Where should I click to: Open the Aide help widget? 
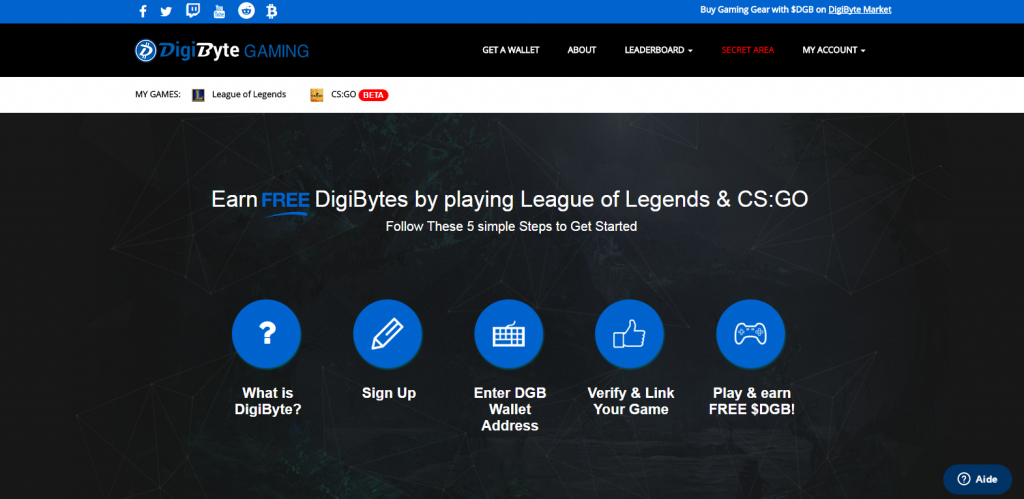point(977,479)
